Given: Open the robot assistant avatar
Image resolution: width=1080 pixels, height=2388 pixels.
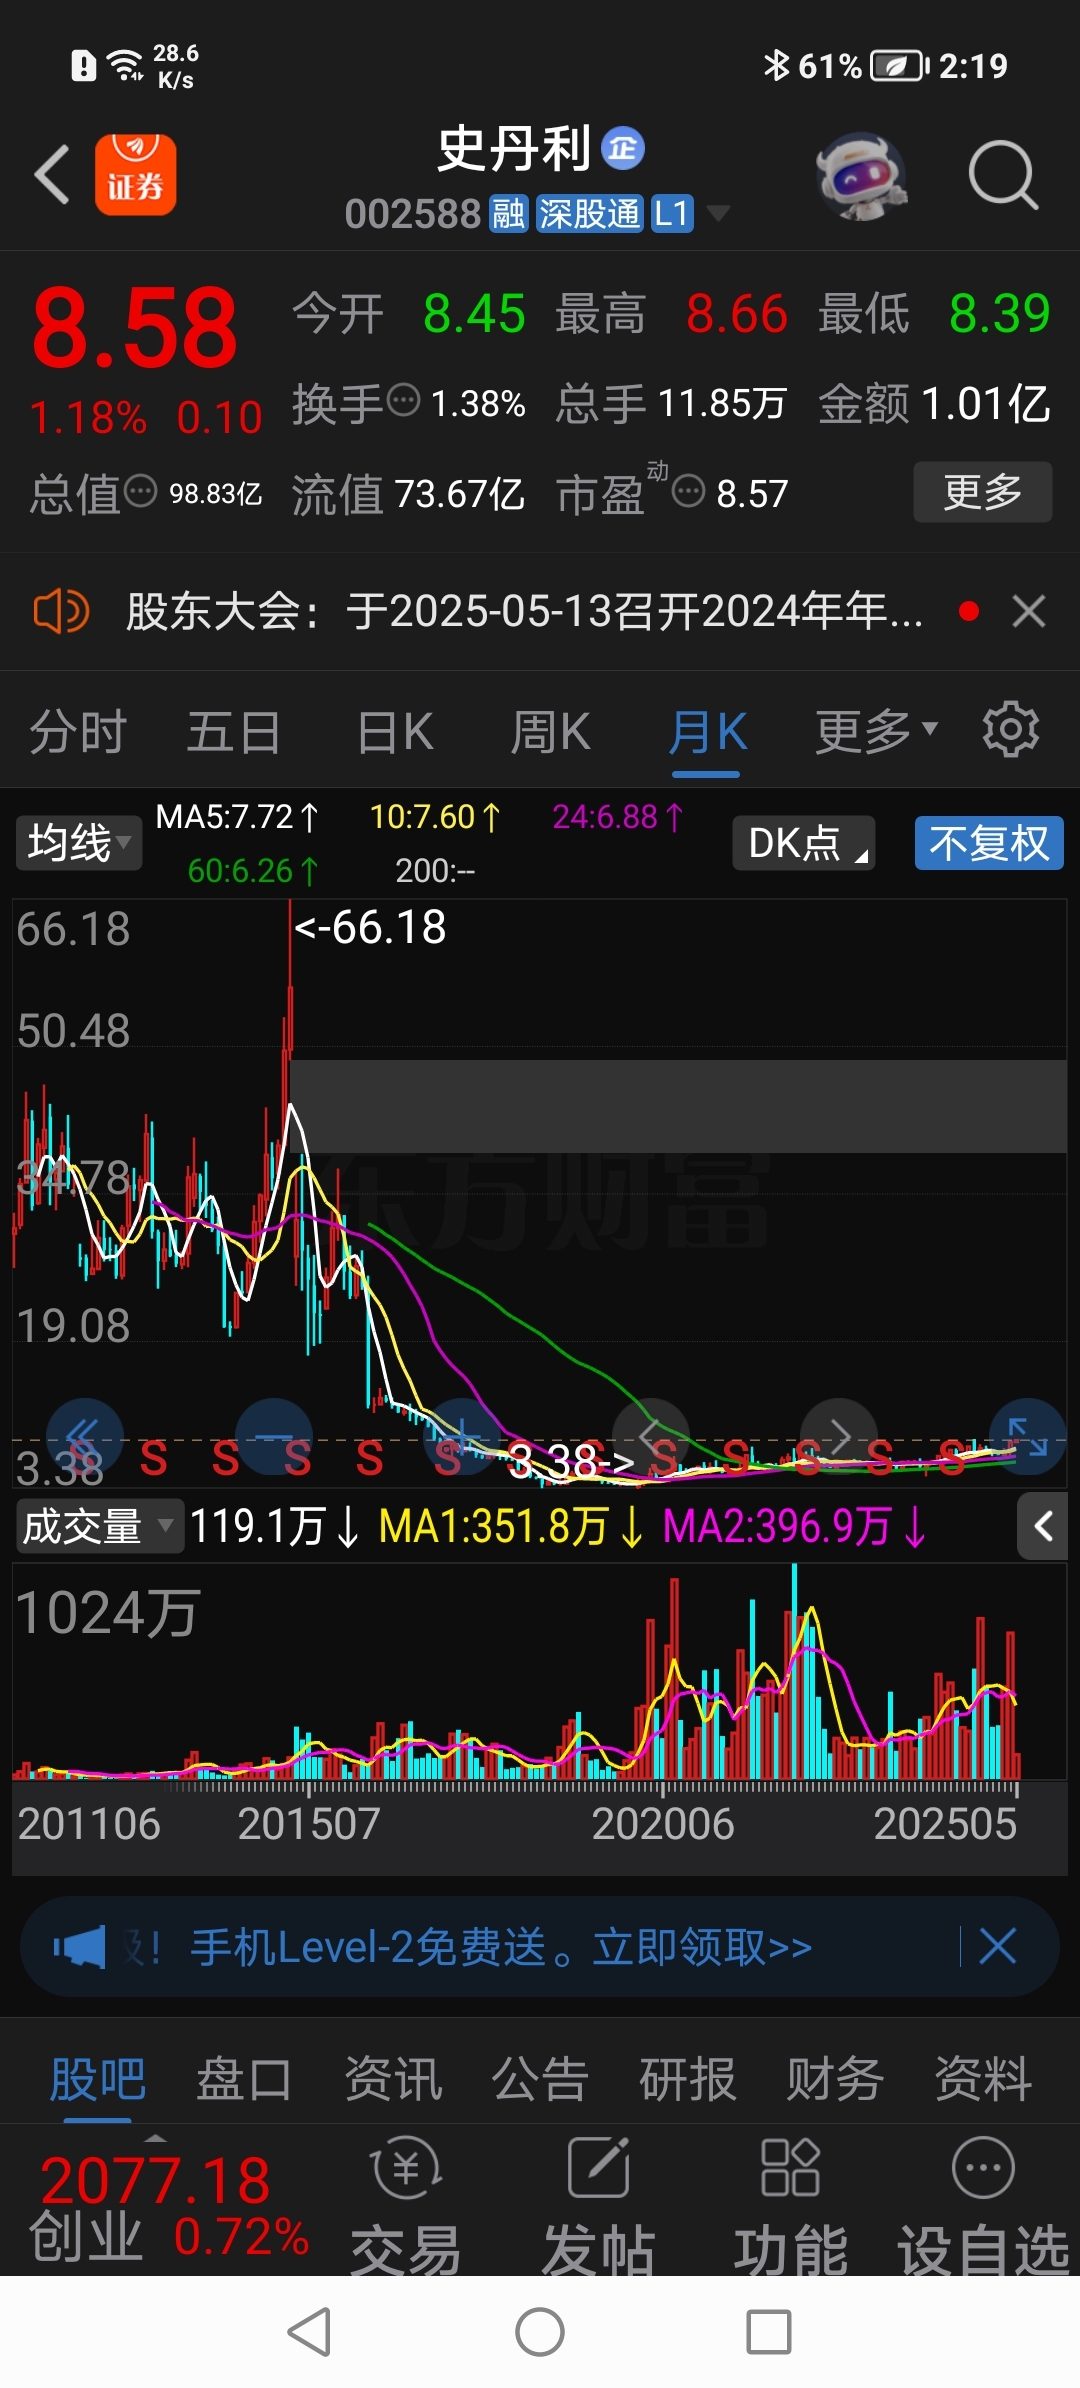Looking at the screenshot, I should [x=861, y=176].
